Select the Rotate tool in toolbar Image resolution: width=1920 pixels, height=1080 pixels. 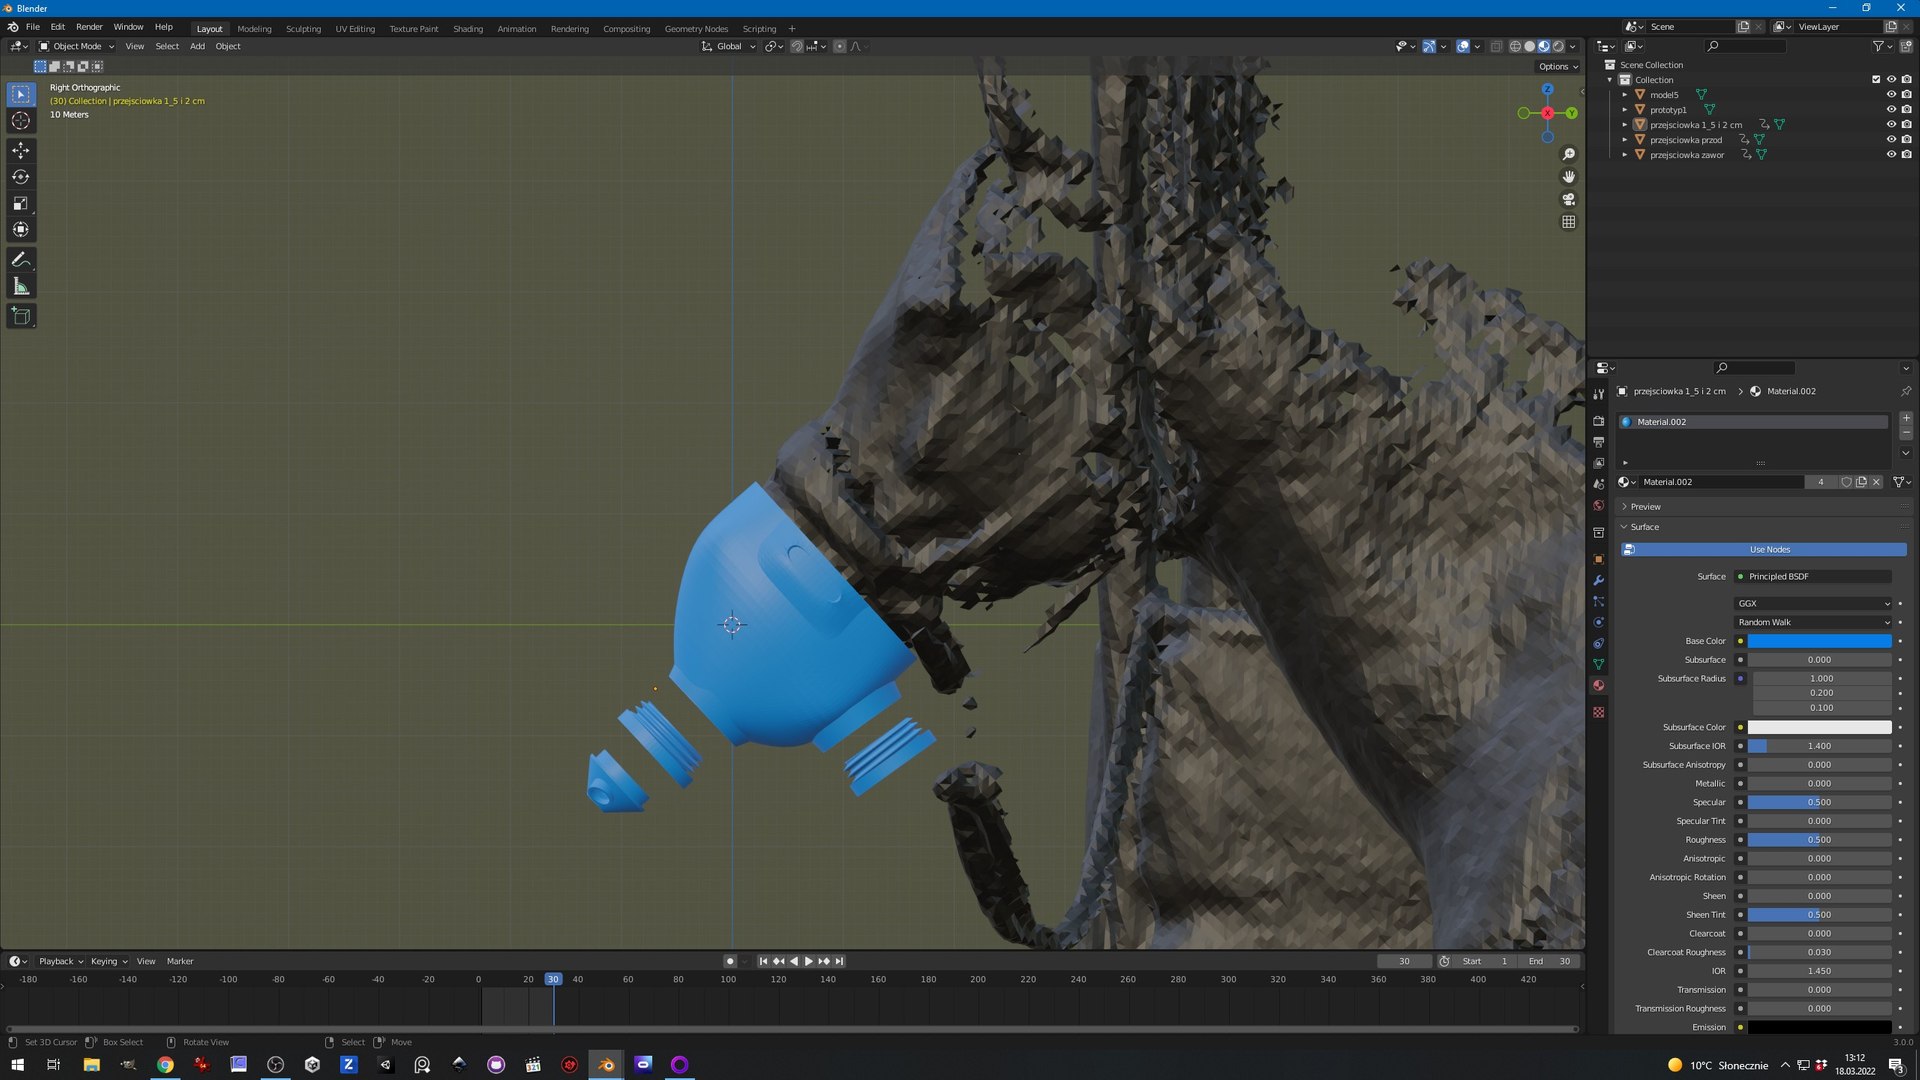[x=20, y=177]
